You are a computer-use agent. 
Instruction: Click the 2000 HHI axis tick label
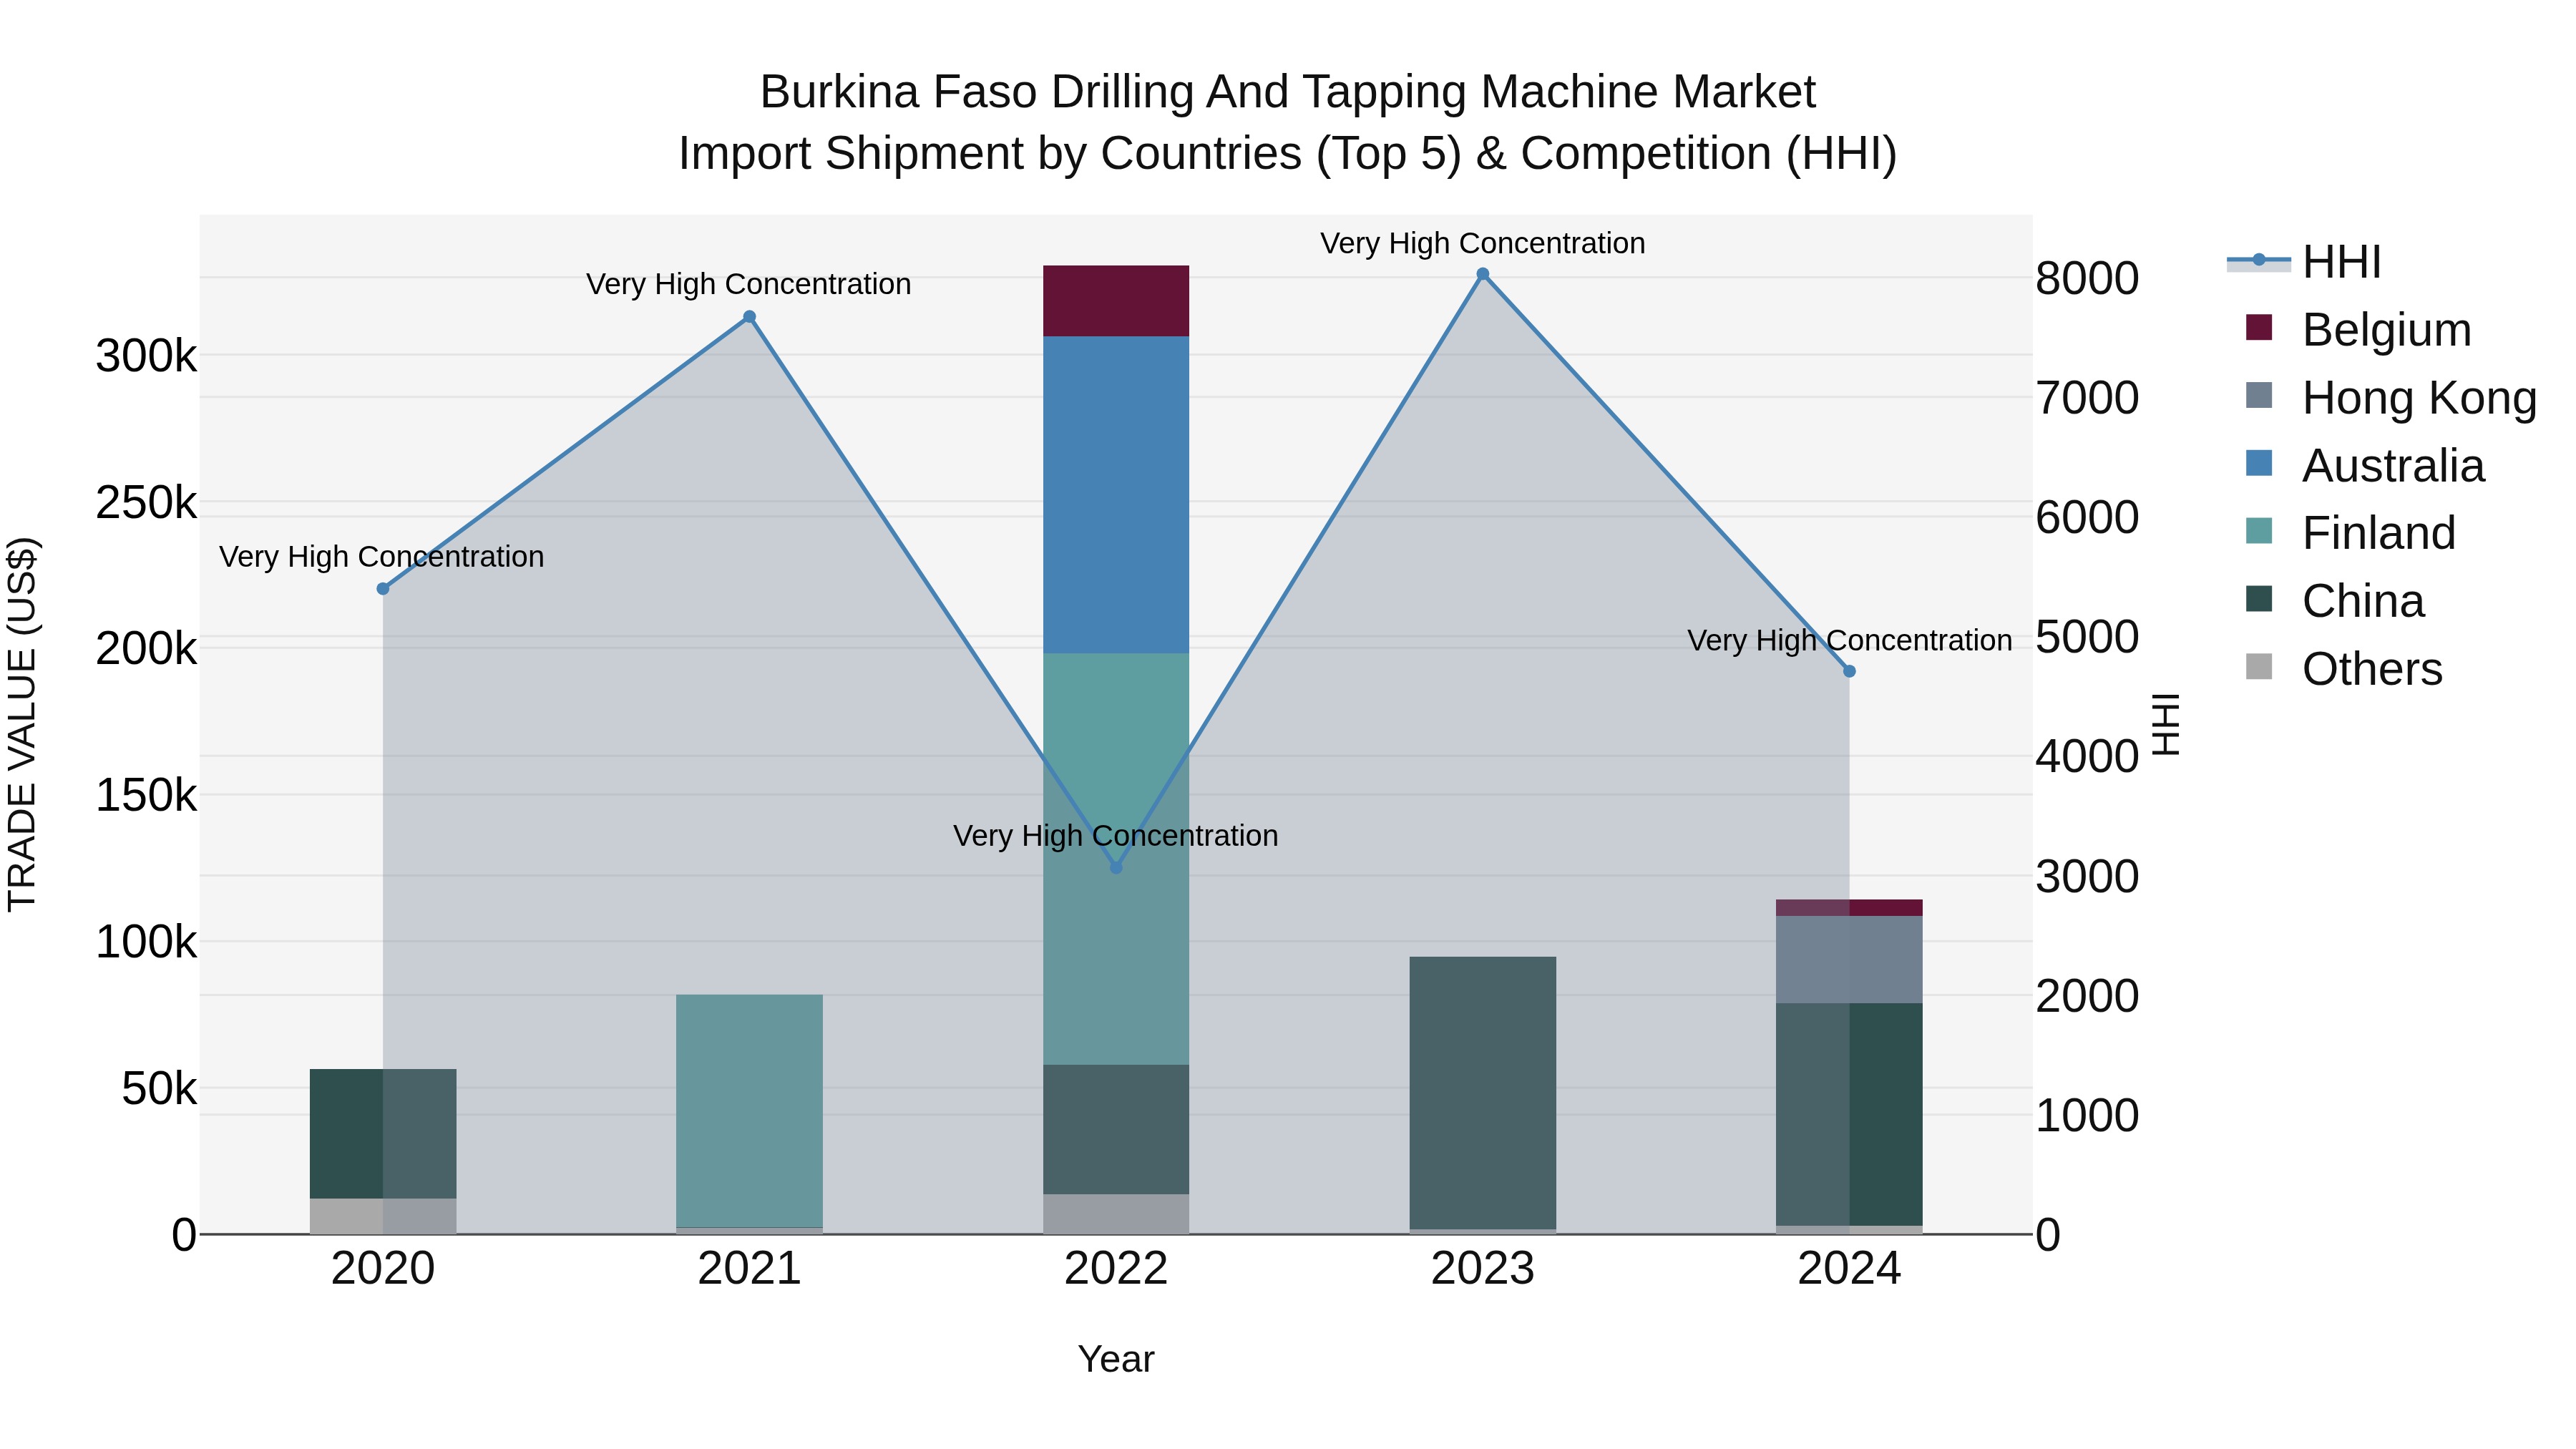(2087, 996)
